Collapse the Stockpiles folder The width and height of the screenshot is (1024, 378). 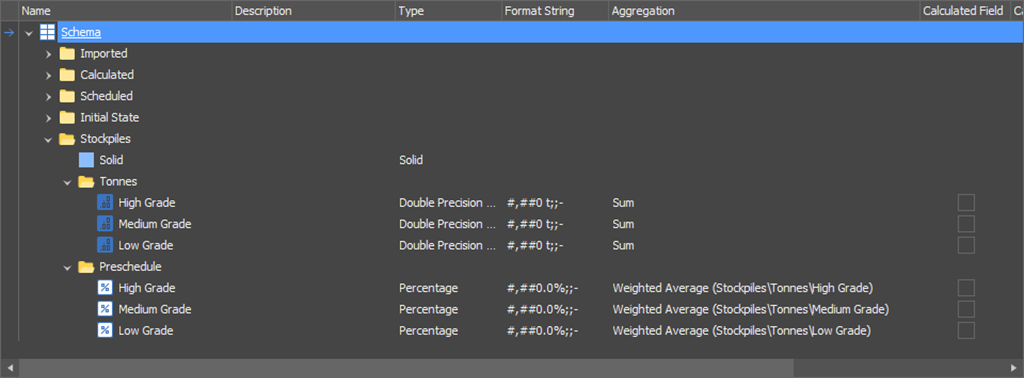click(x=48, y=139)
